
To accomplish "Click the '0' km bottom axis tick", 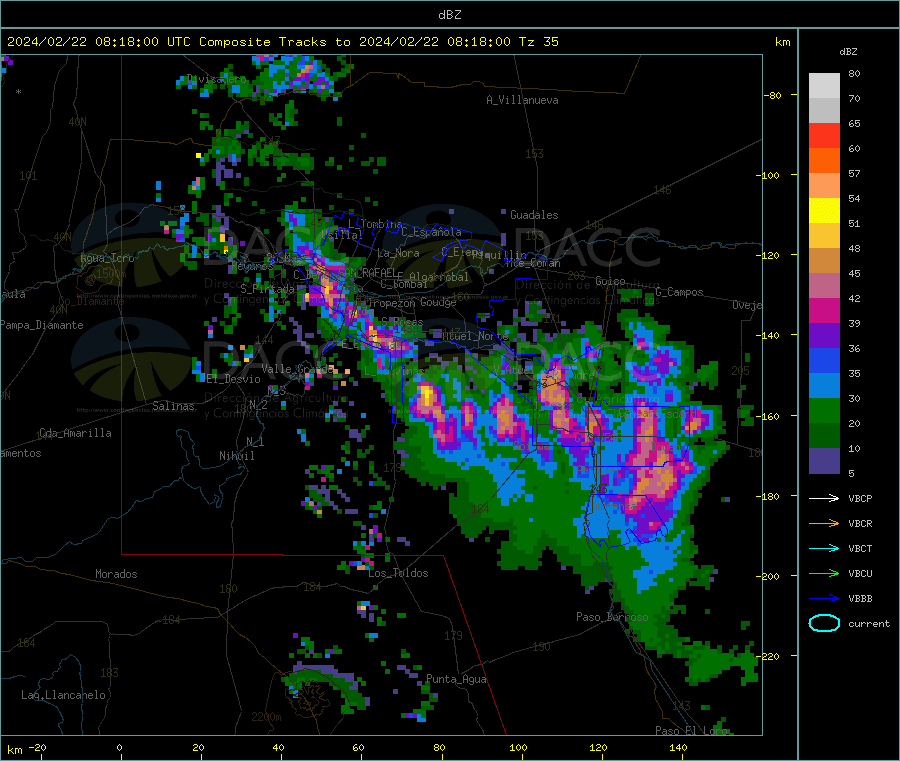I will [119, 747].
